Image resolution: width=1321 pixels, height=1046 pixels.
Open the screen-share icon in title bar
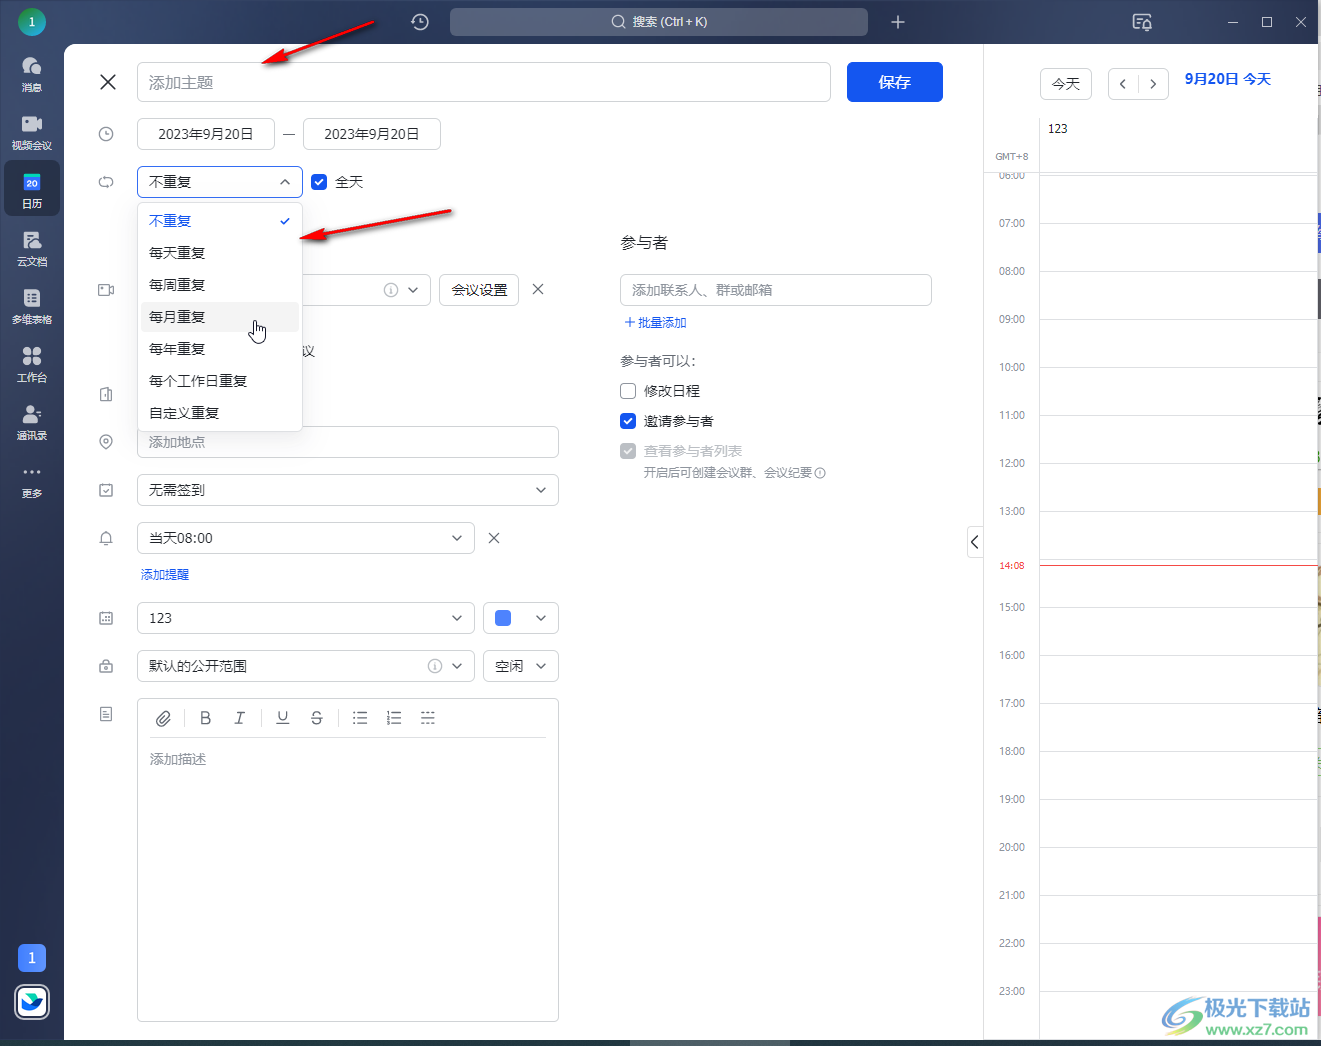point(1142,22)
